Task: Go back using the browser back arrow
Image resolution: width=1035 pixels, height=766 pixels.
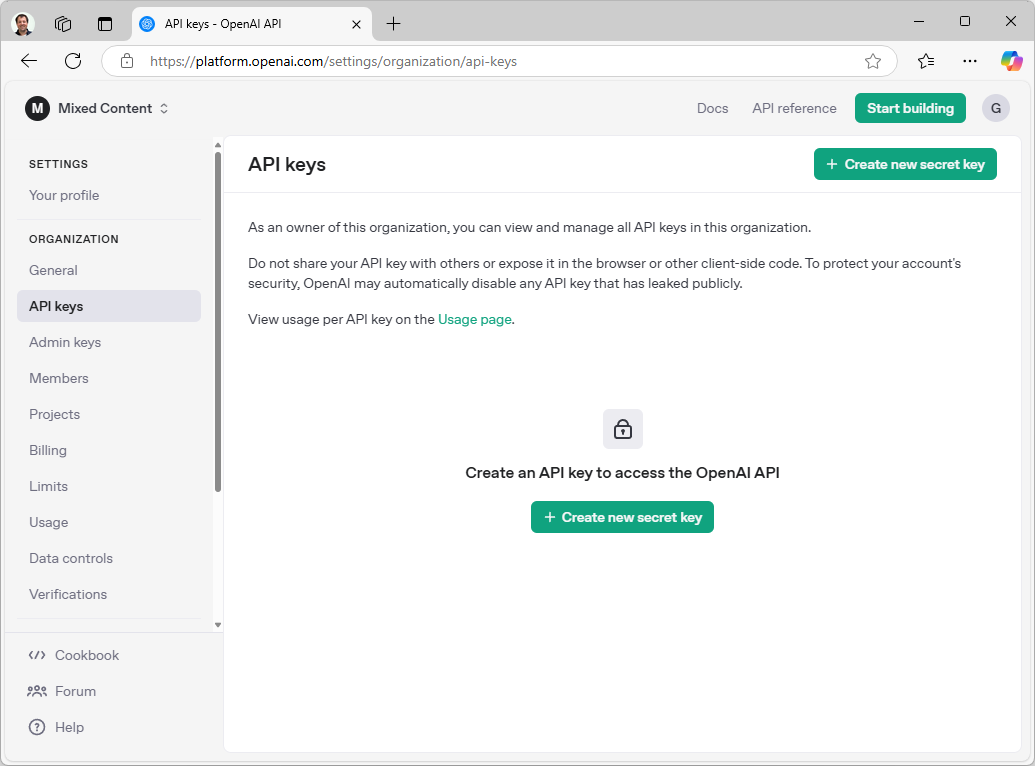Action: click(x=29, y=61)
